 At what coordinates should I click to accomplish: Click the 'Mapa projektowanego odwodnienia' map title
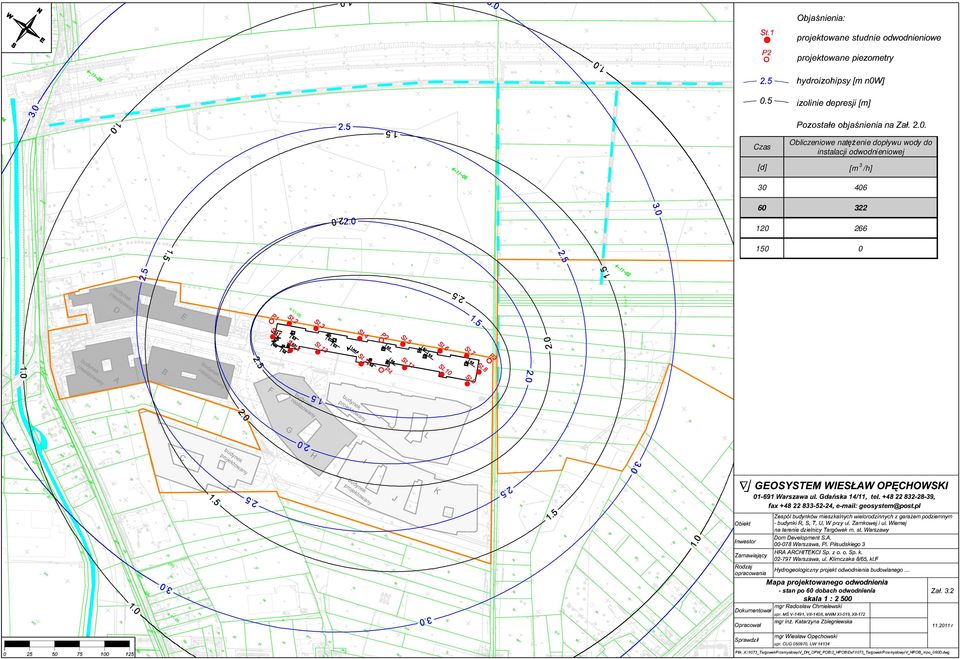click(x=827, y=582)
